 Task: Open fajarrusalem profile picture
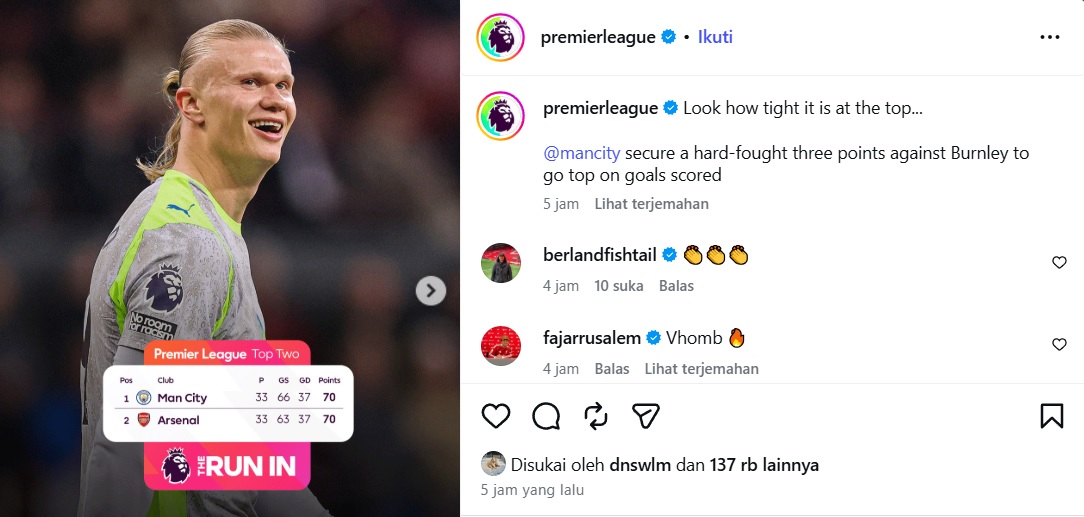(x=501, y=346)
